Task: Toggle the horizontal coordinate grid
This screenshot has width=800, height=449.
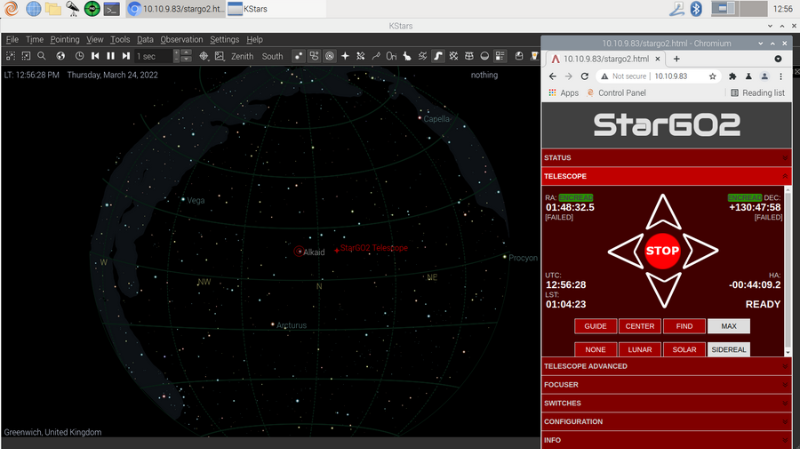Action: (x=469, y=56)
